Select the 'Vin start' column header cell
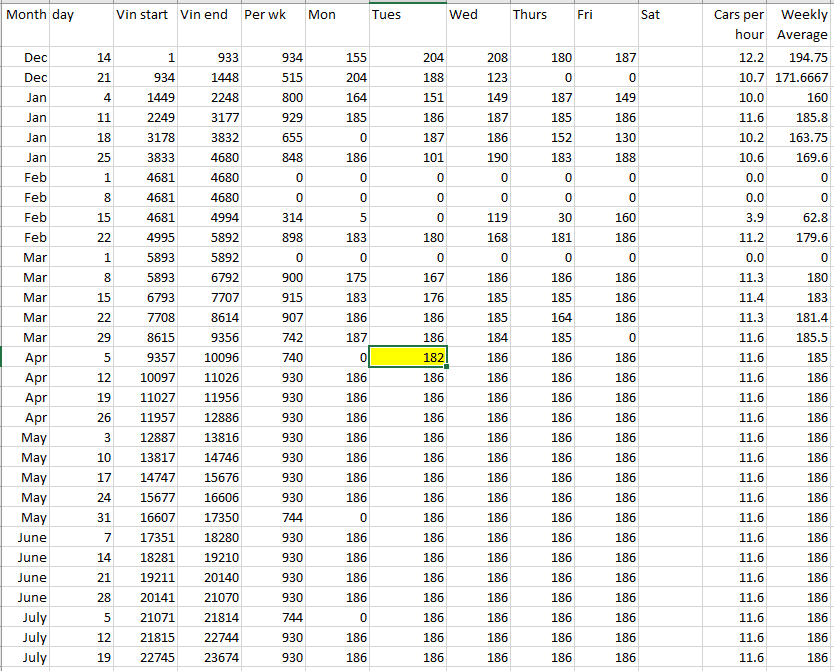This screenshot has height=671, width=834. point(144,16)
